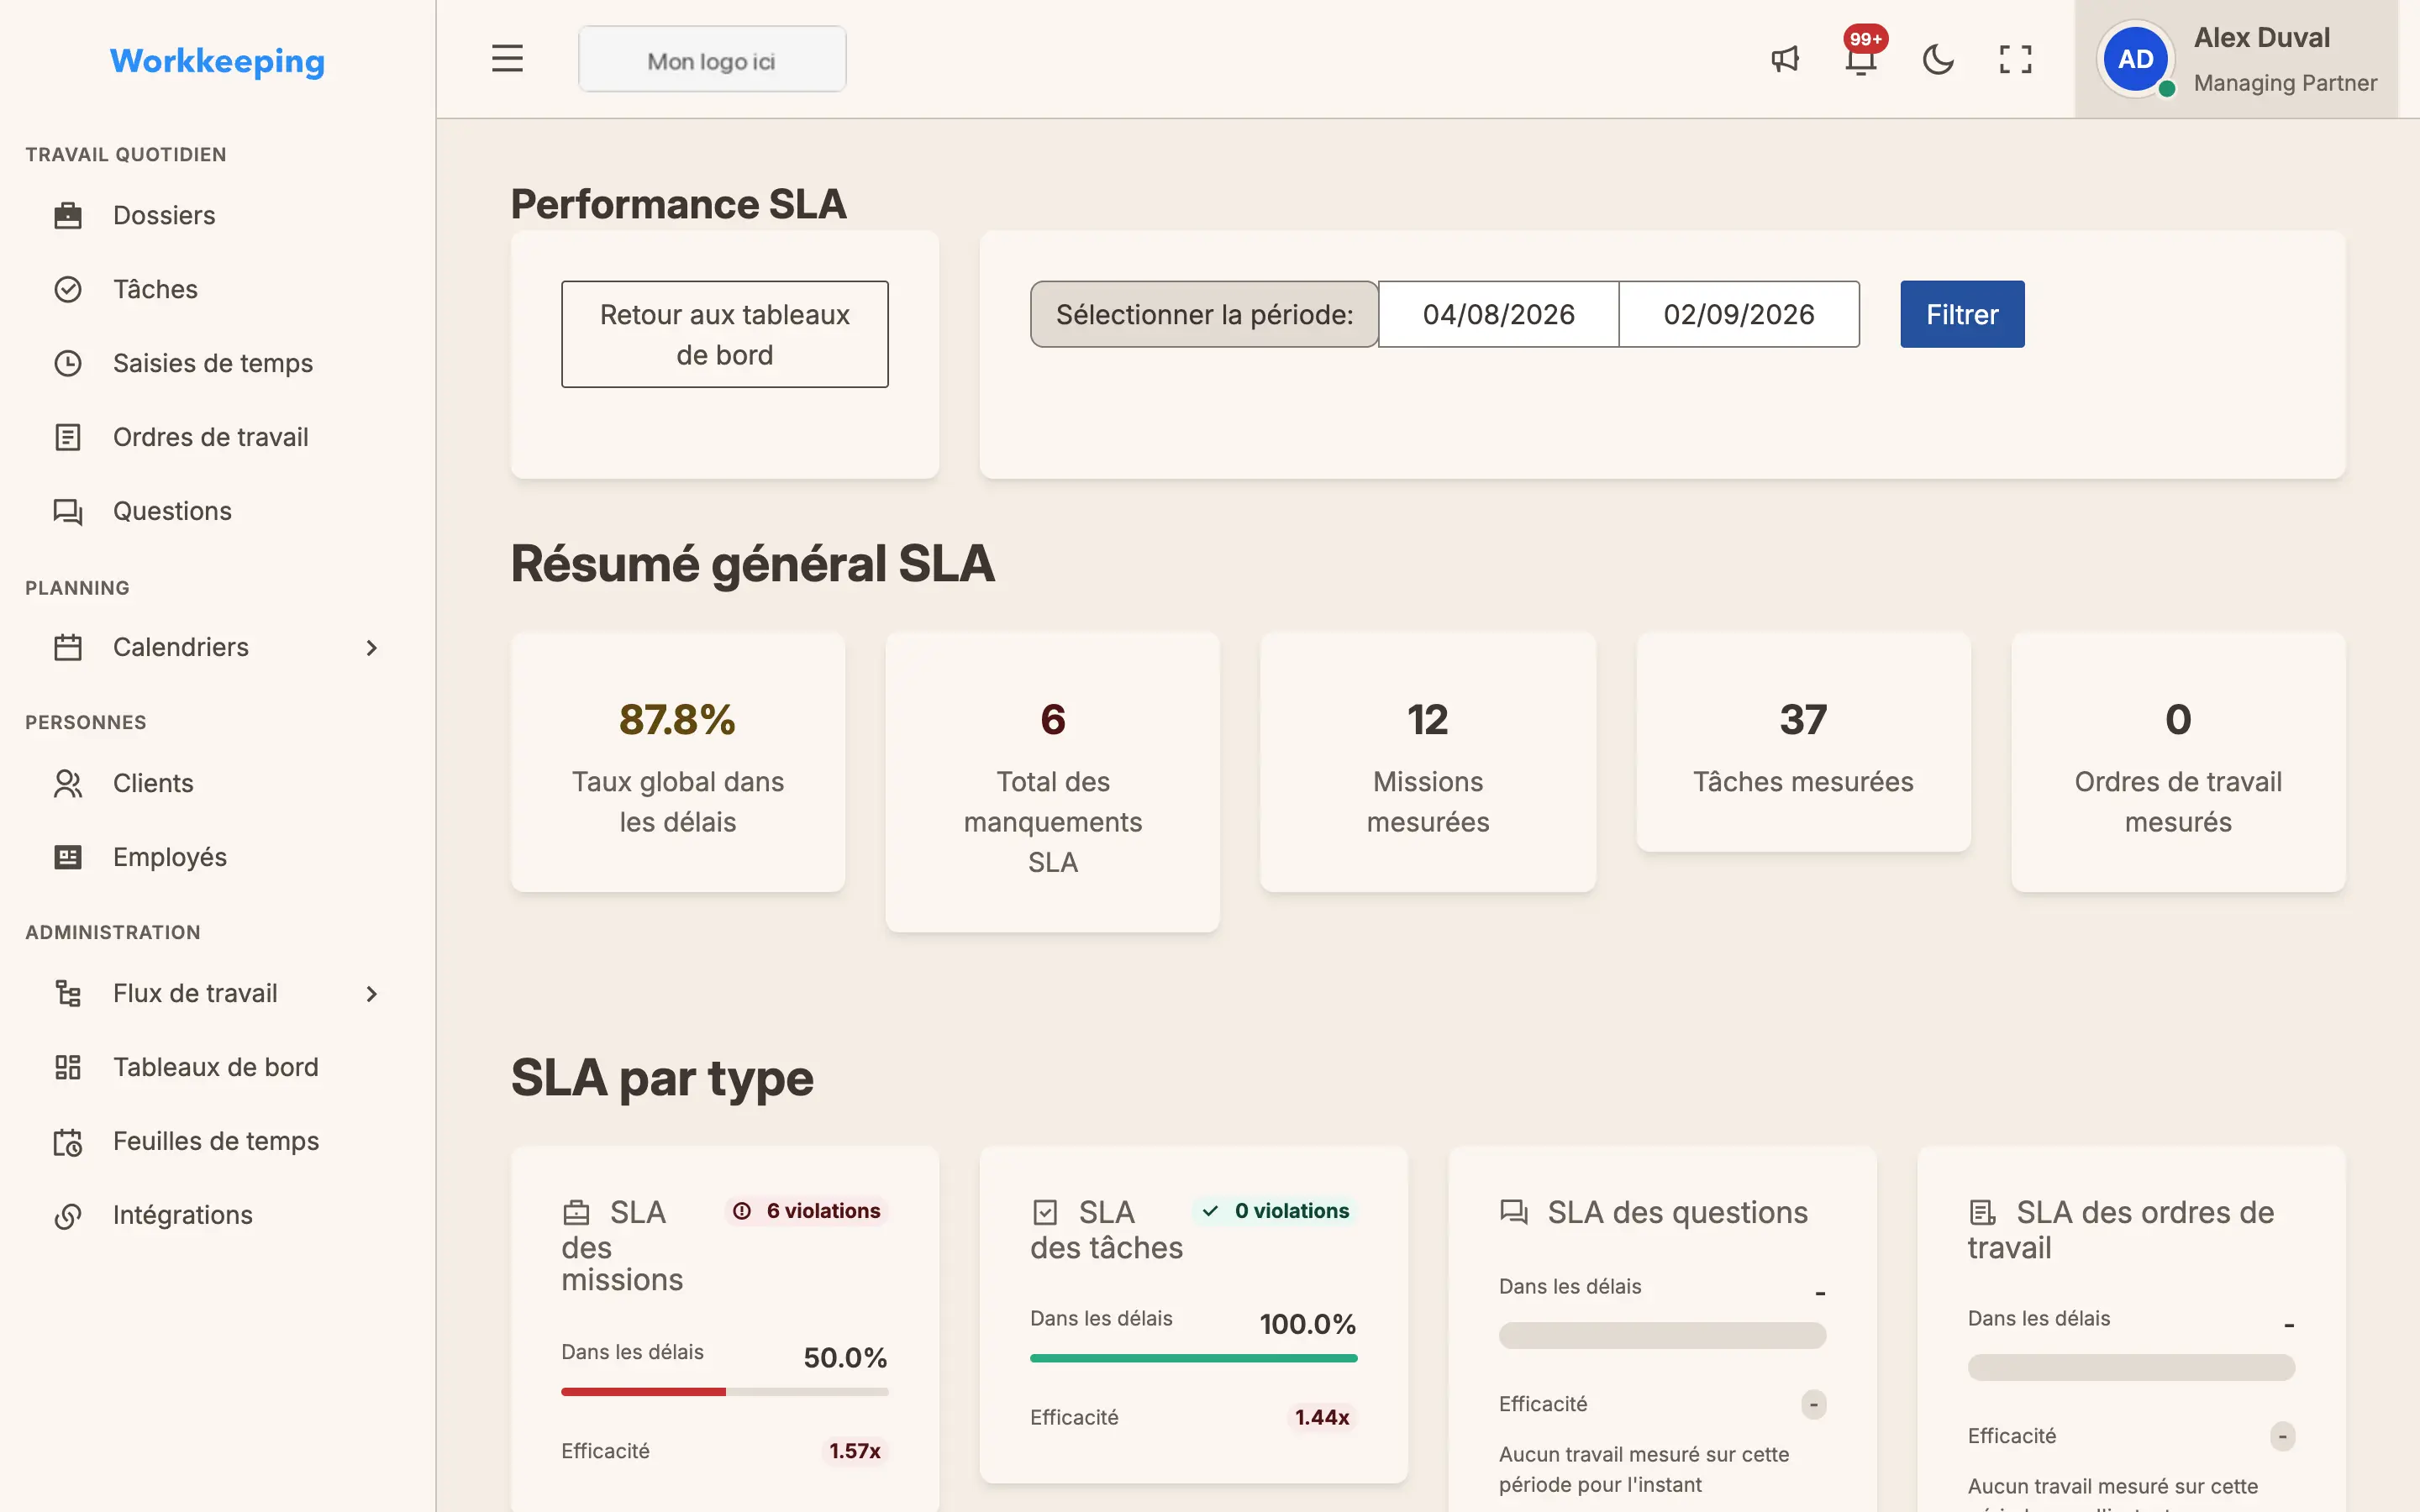Click the Intégrations link icon
The image size is (2420, 1512).
[x=68, y=1215]
